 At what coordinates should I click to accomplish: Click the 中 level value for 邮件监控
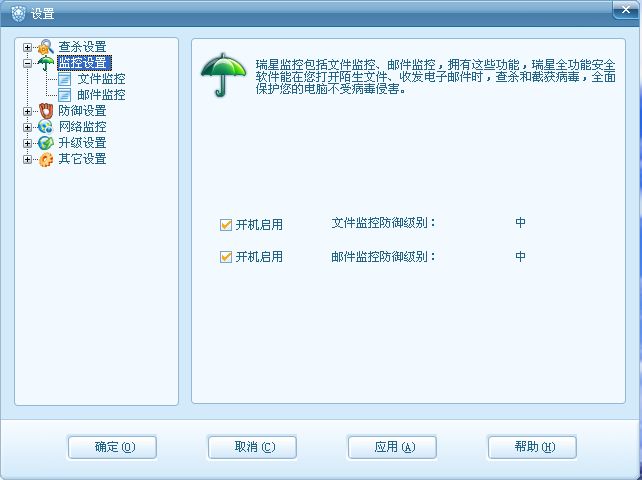coord(520,257)
